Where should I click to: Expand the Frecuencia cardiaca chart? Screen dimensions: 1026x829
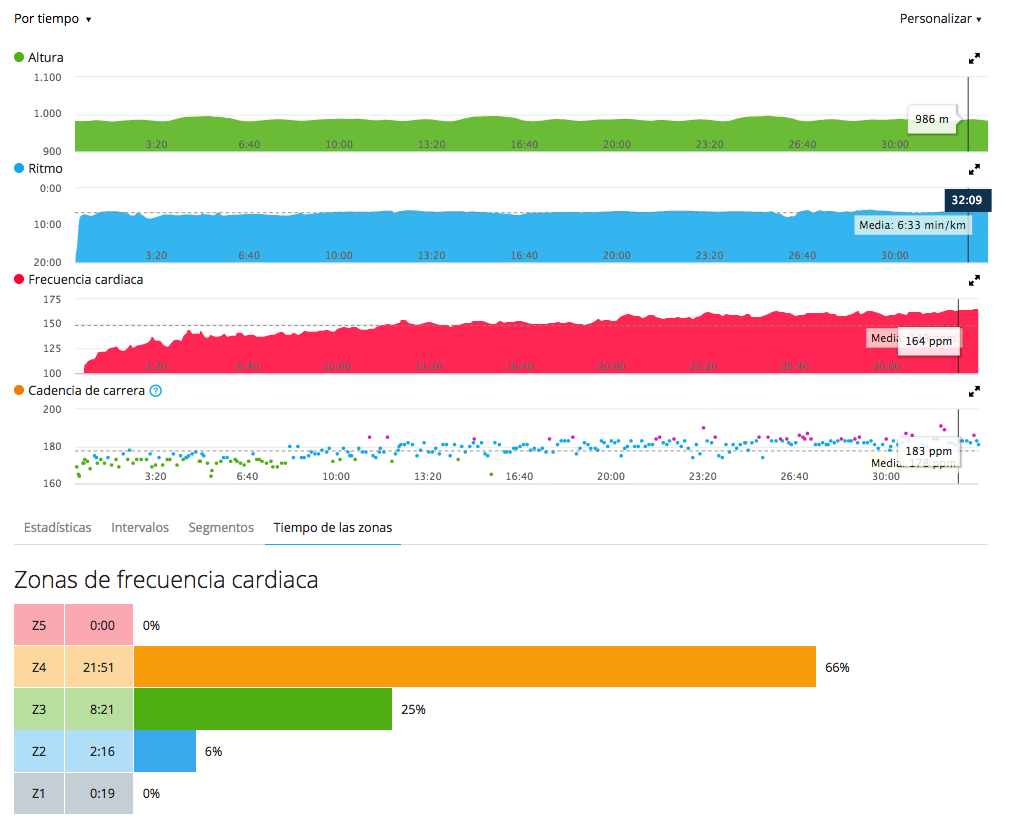click(974, 281)
